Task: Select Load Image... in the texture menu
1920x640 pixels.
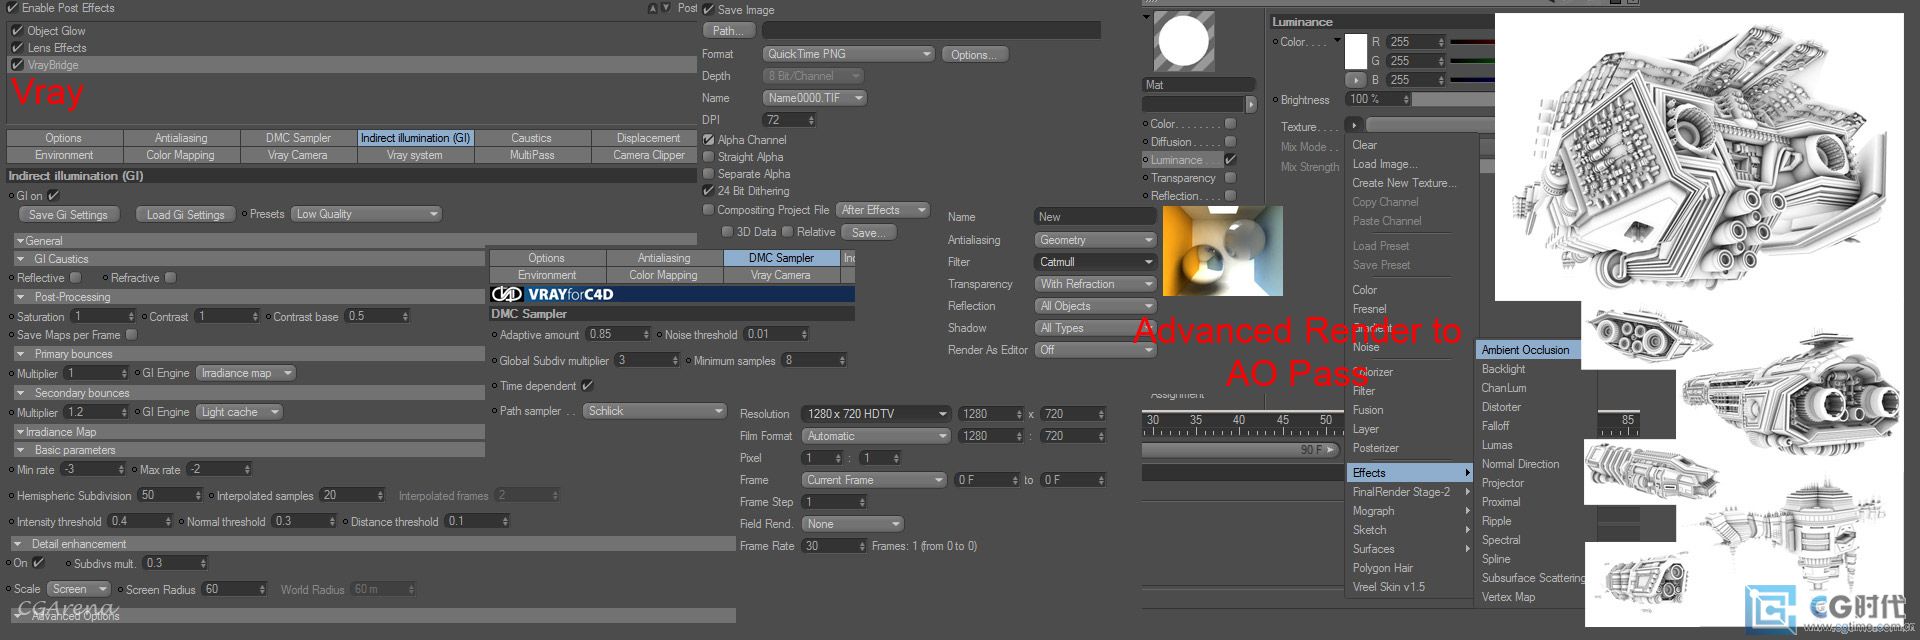Action: click(x=1385, y=164)
